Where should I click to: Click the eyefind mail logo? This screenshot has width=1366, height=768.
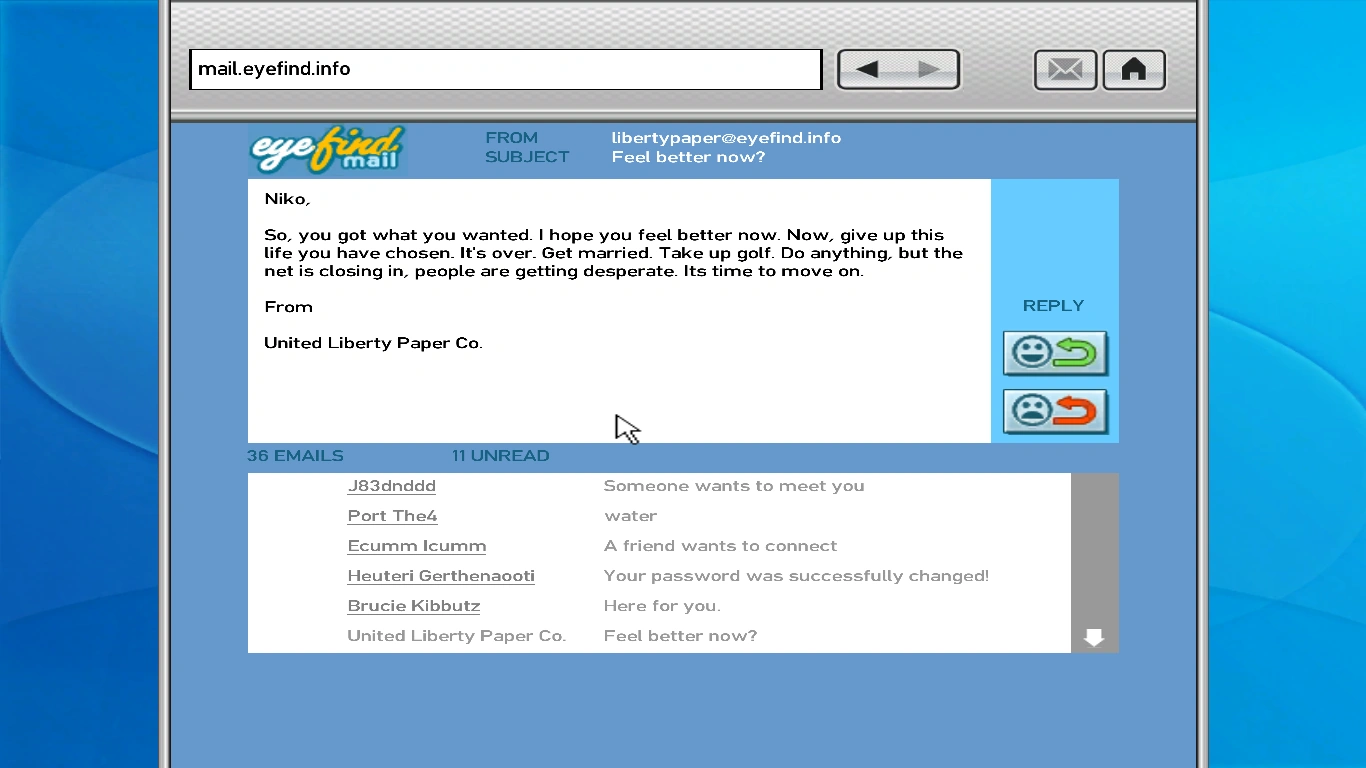click(327, 150)
